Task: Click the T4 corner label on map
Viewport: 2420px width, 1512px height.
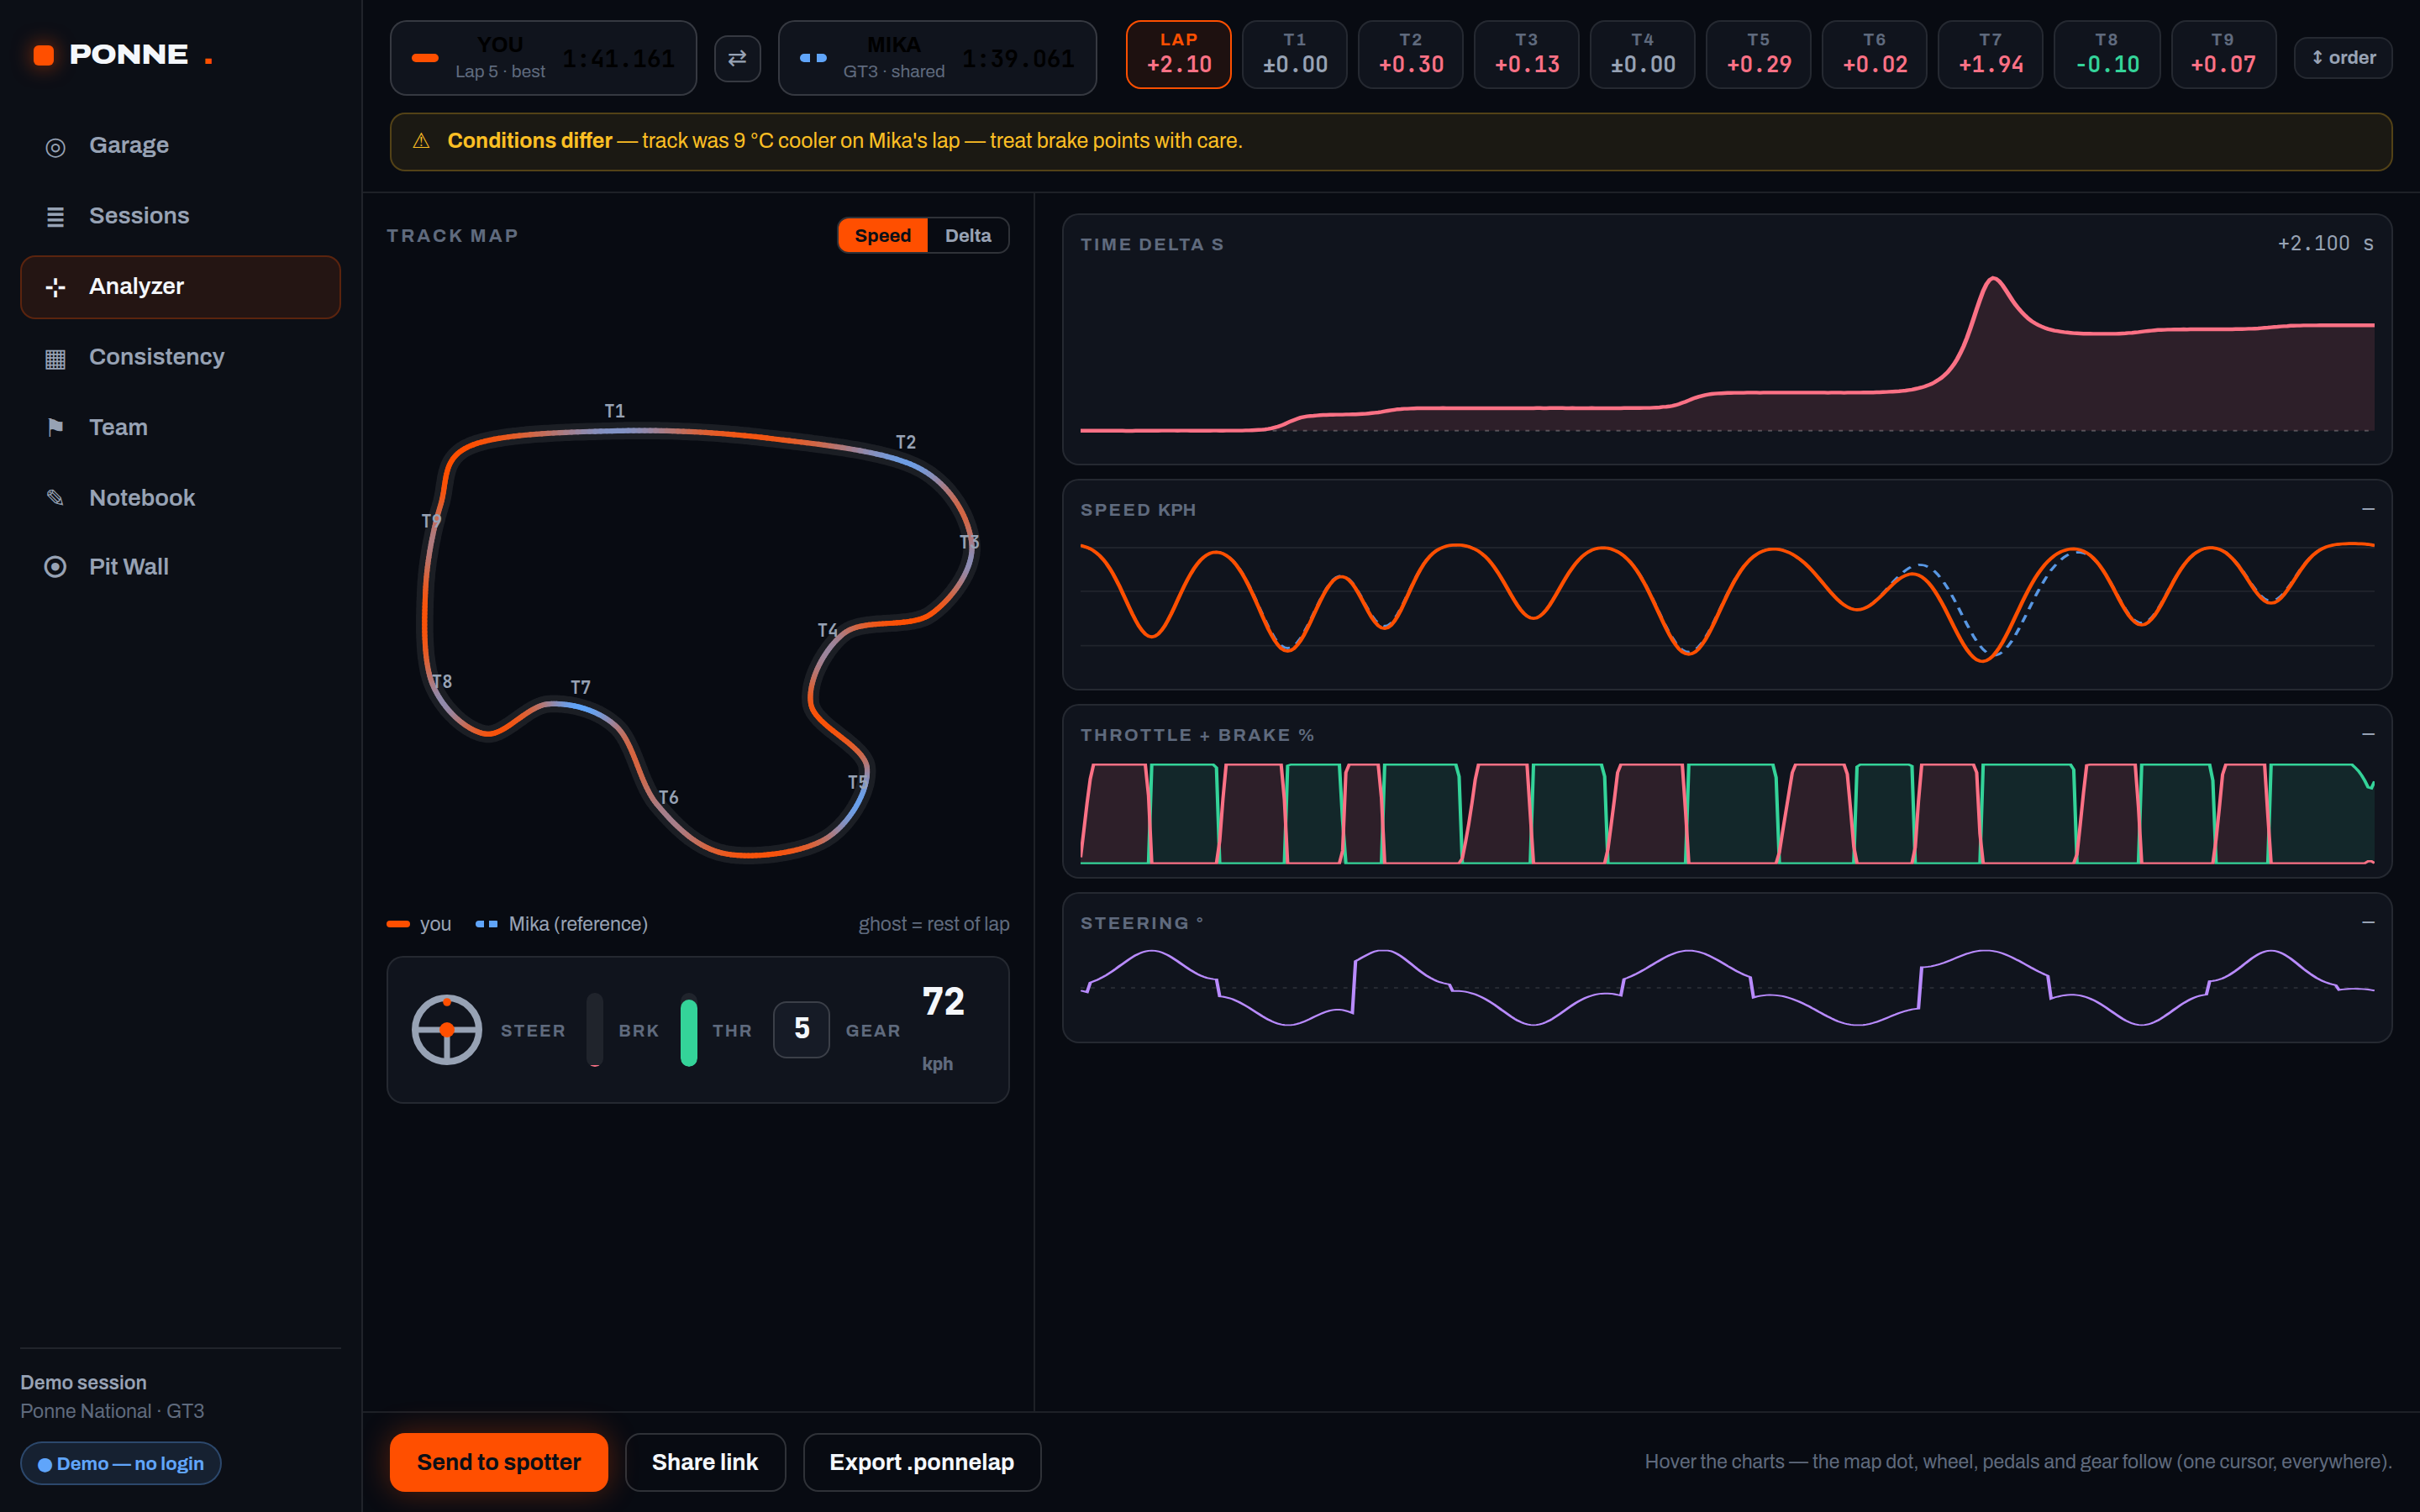Action: 827,630
